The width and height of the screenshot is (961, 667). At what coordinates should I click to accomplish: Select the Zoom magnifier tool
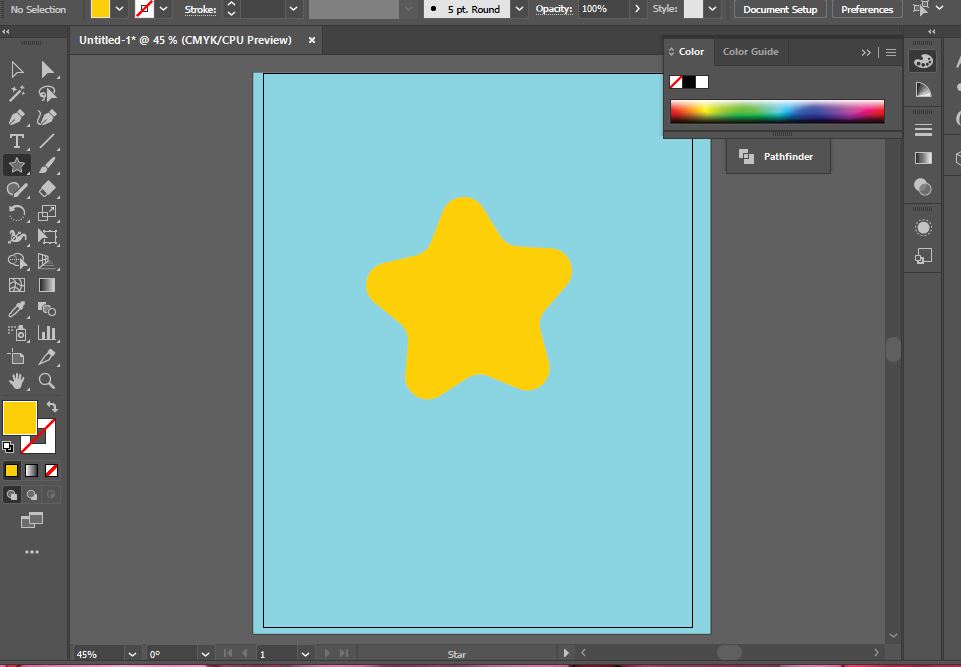pos(47,381)
